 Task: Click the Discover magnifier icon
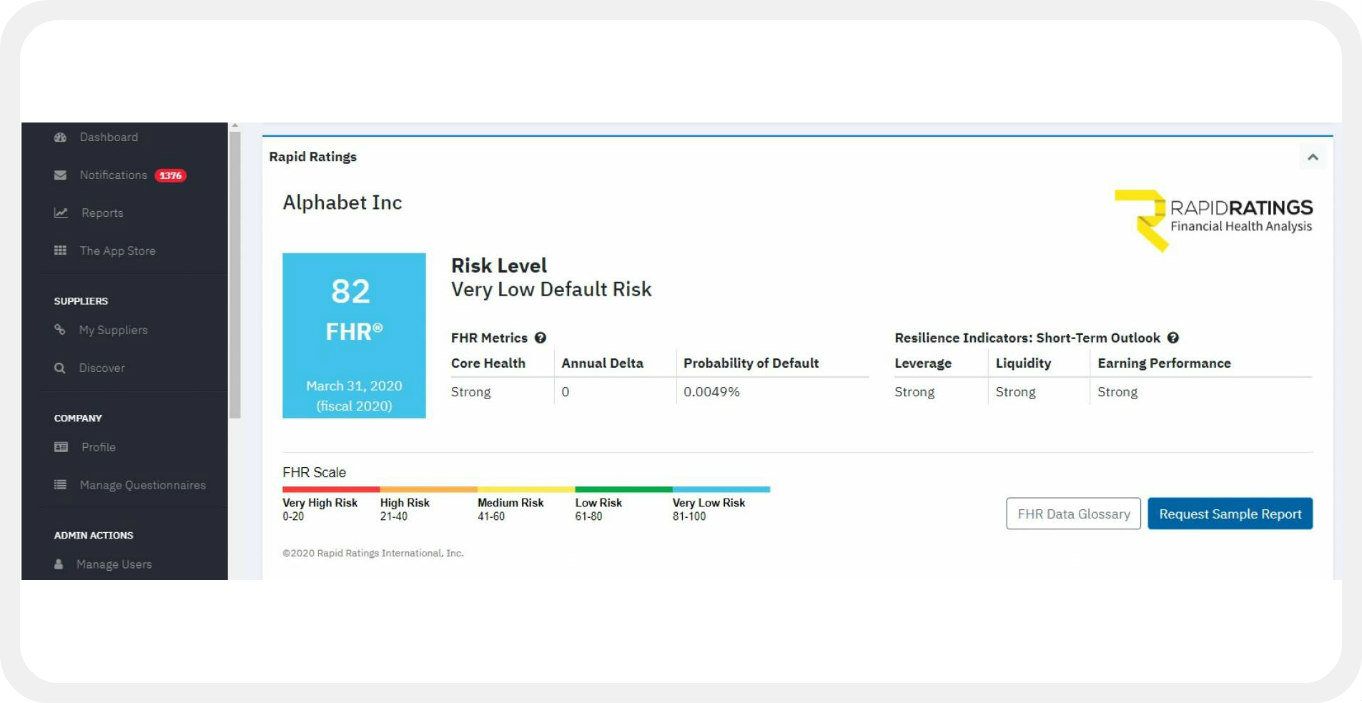(60, 368)
